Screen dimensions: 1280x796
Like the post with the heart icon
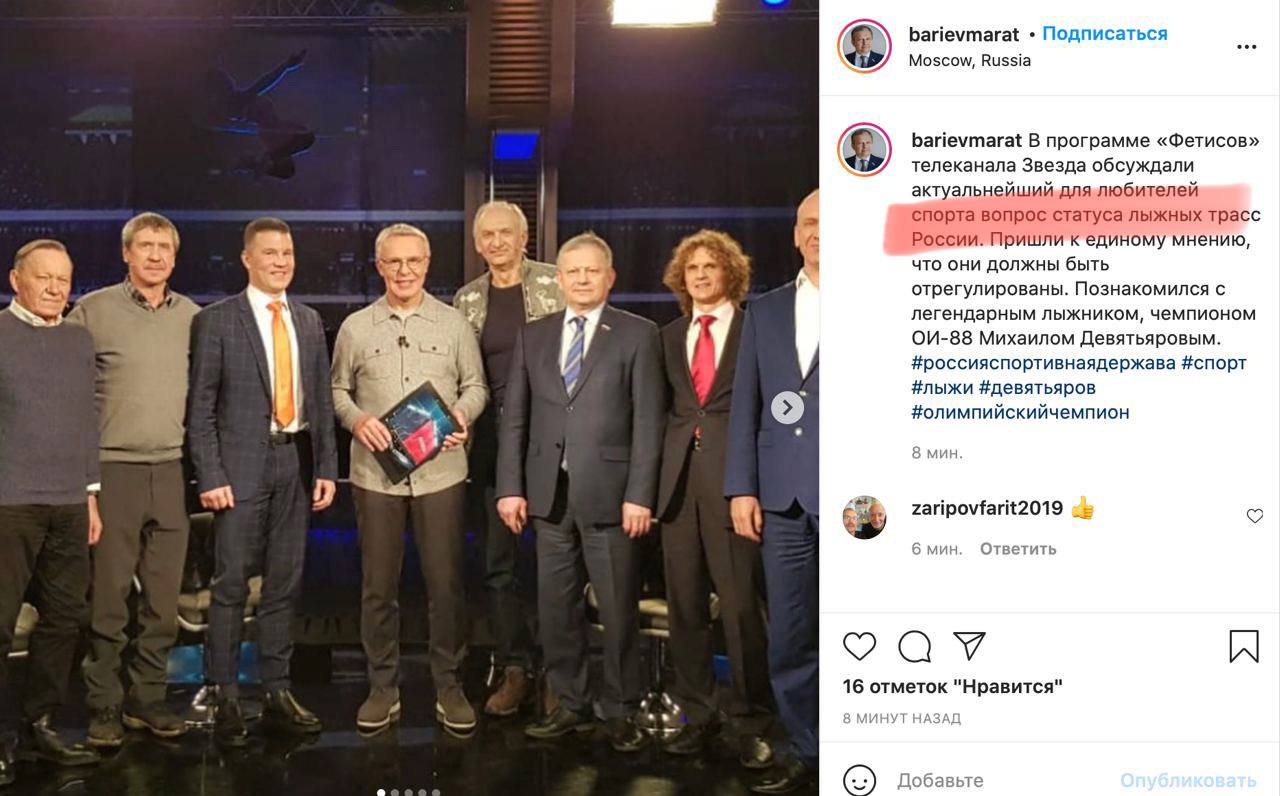click(860, 647)
